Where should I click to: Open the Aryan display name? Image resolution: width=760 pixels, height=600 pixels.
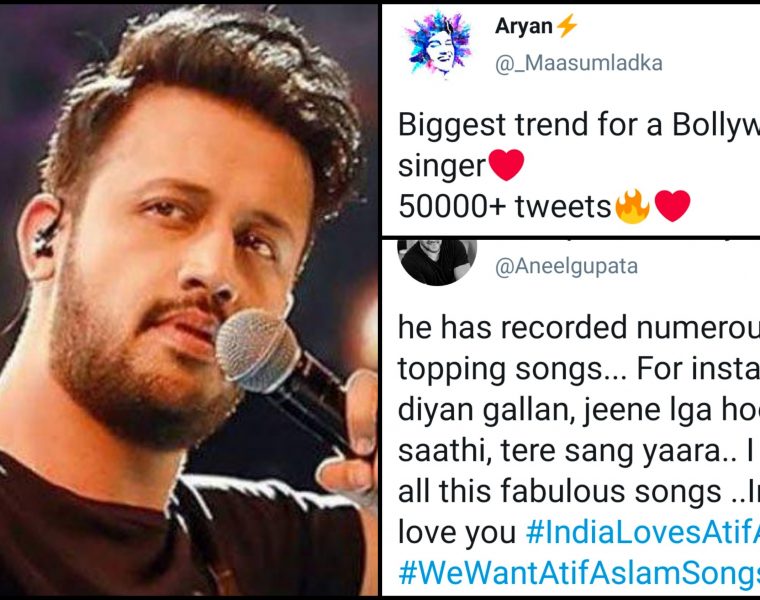click(523, 26)
